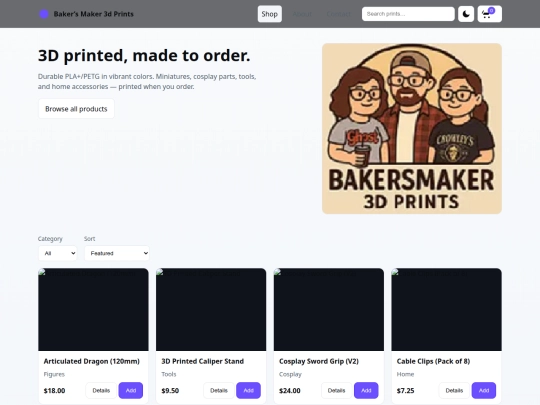Click the Cable Clips (Pack of 8) title
540x405 pixels.
coord(433,361)
